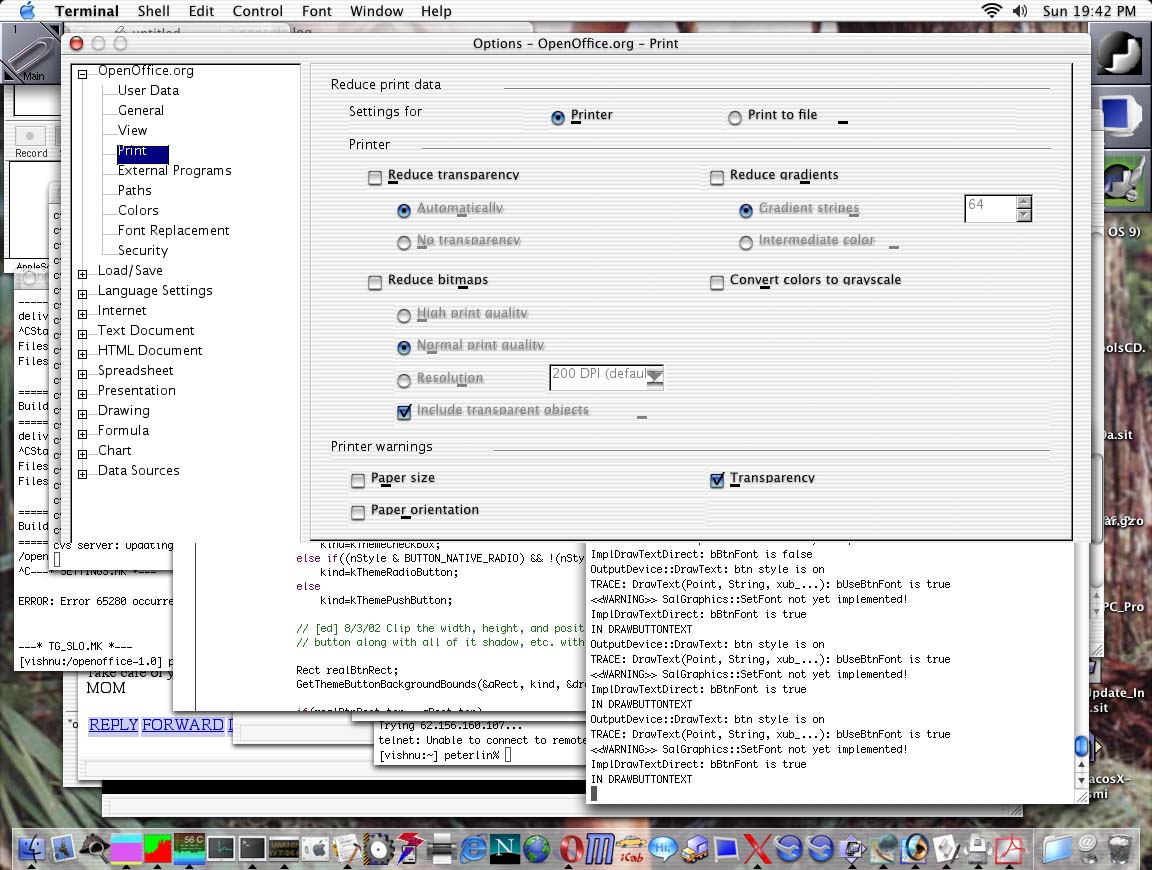Decrease gradient stripes stepper value

(x=1024, y=215)
